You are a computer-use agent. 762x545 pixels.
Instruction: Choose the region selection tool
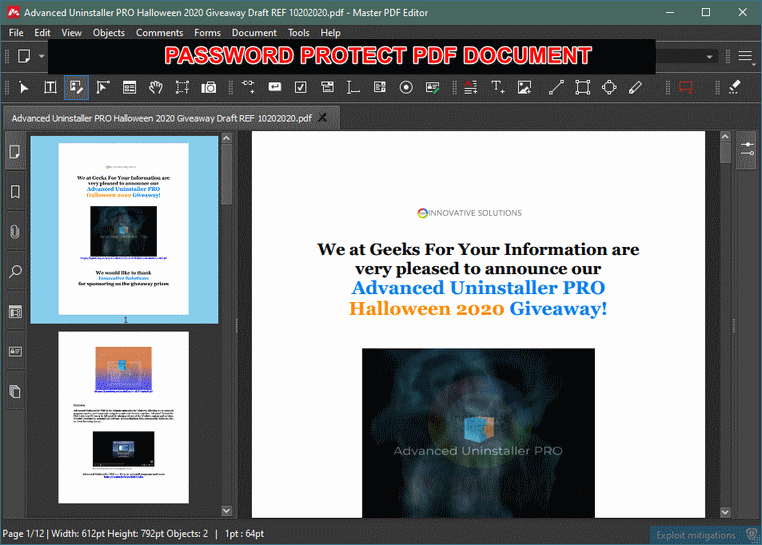tap(182, 88)
